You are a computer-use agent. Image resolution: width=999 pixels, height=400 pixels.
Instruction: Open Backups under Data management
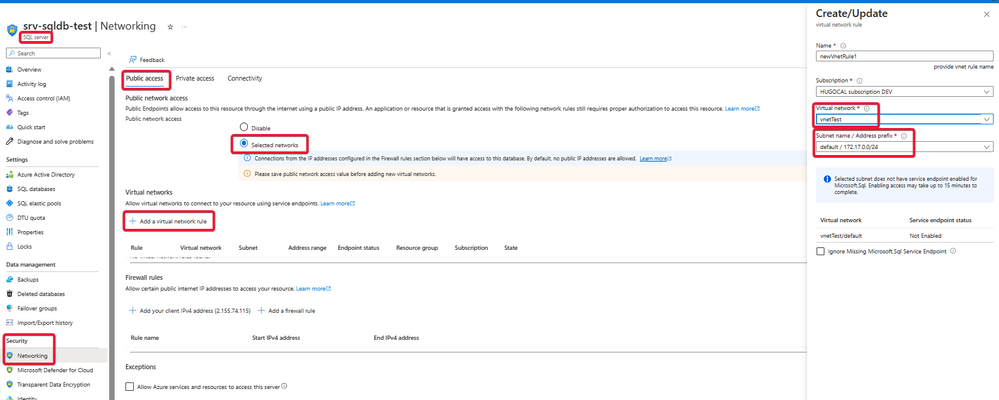tap(28, 280)
